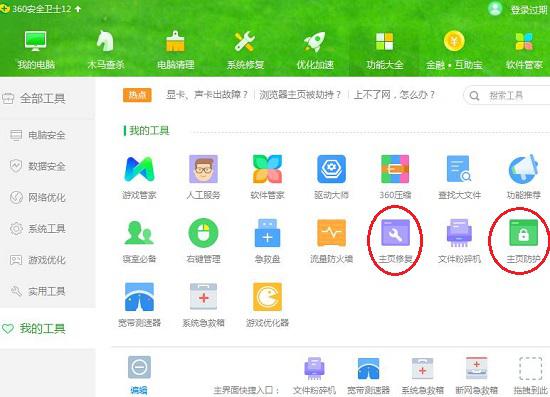Image resolution: width=550 pixels, height=397 pixels.
Task: Launch the 流量防火墙 tool
Action: click(331, 241)
